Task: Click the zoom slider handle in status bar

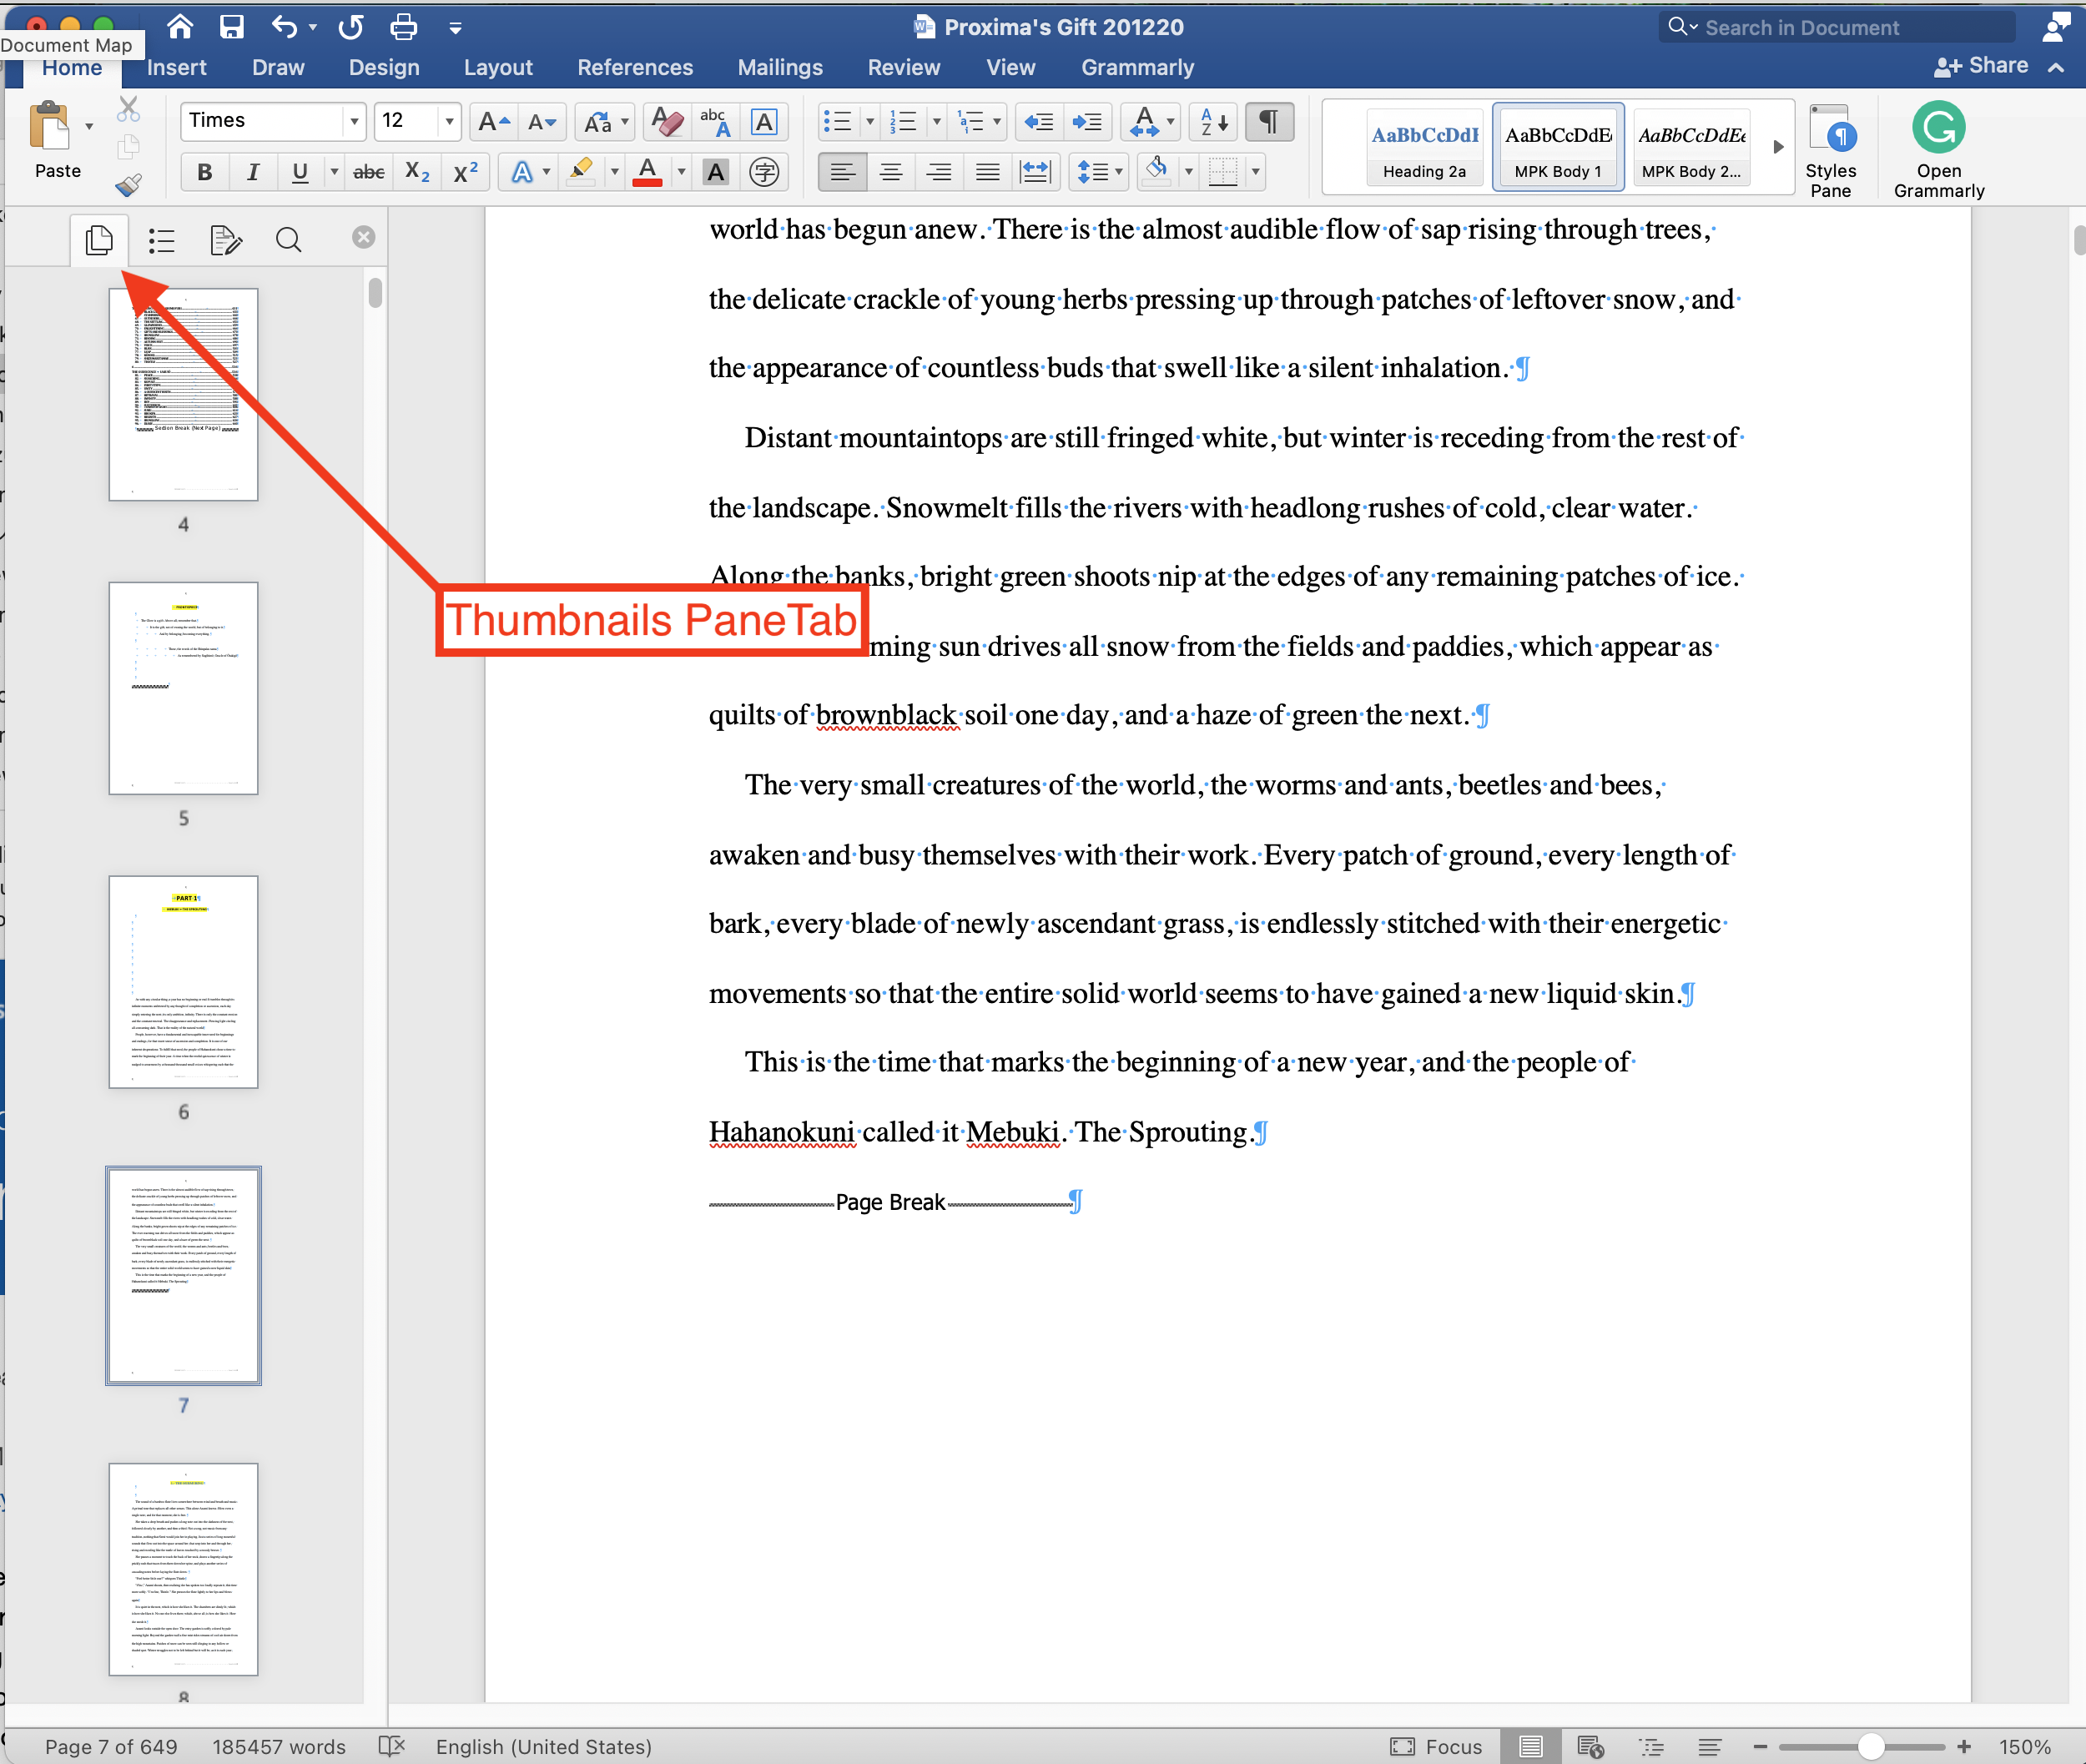Action: tap(1870, 1746)
